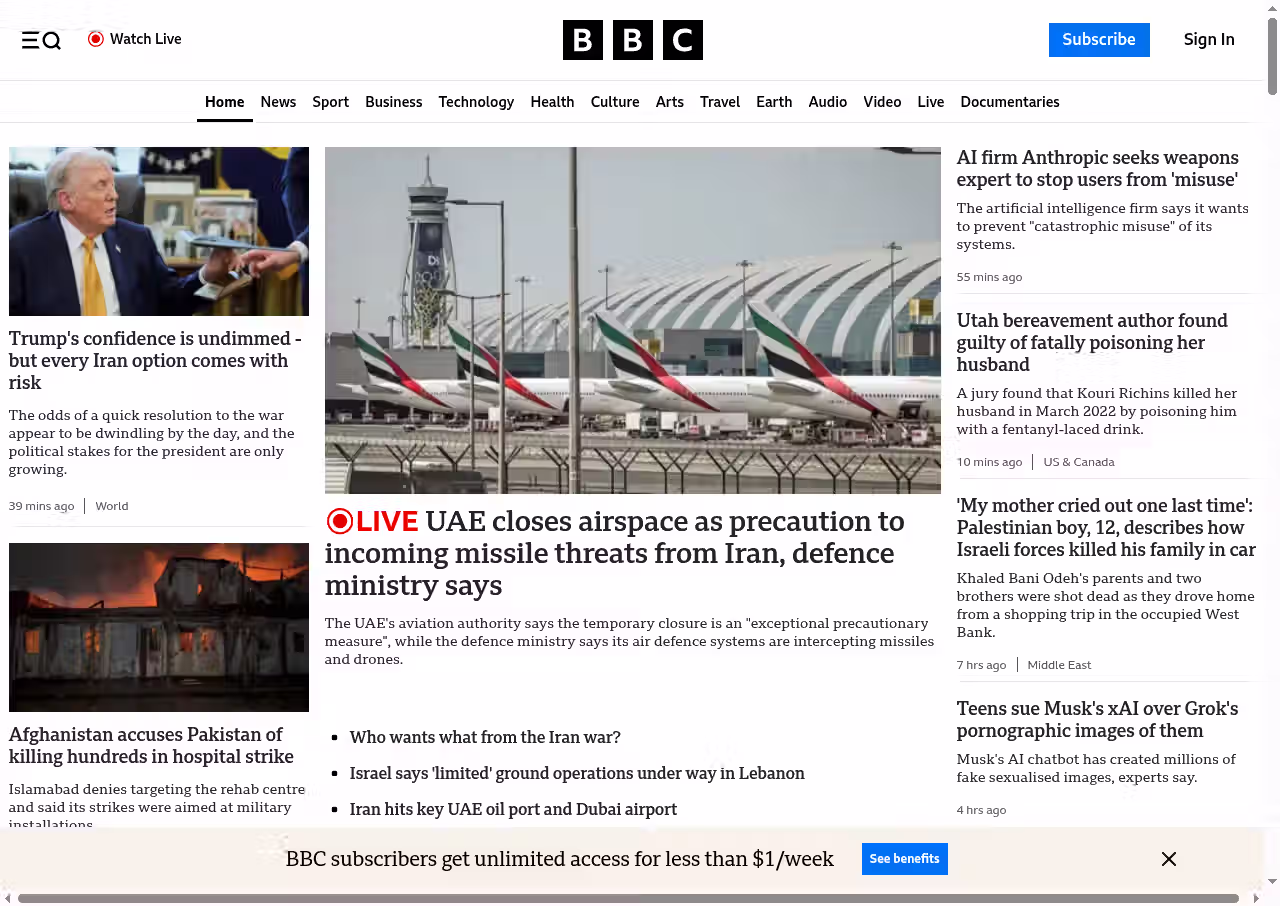Click the red LIVE indicator on UAE headline

(x=372, y=522)
